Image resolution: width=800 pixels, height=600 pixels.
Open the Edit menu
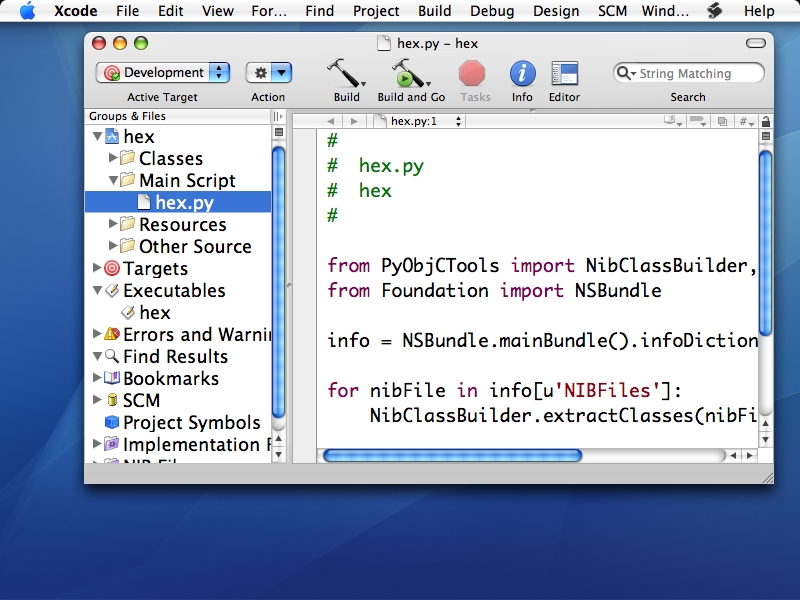pyautogui.click(x=170, y=11)
